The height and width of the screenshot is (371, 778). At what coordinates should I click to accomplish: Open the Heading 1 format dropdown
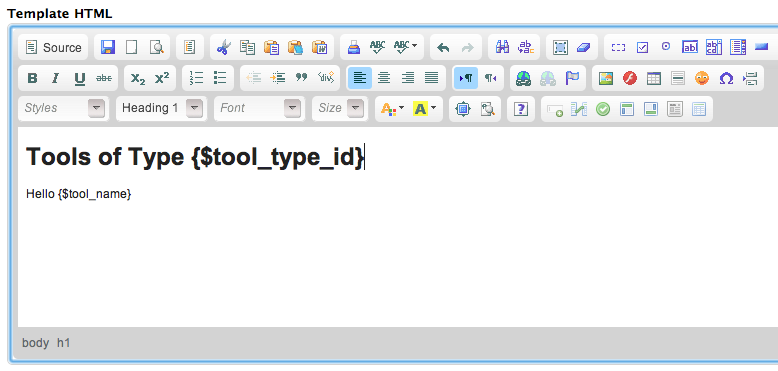coord(161,108)
